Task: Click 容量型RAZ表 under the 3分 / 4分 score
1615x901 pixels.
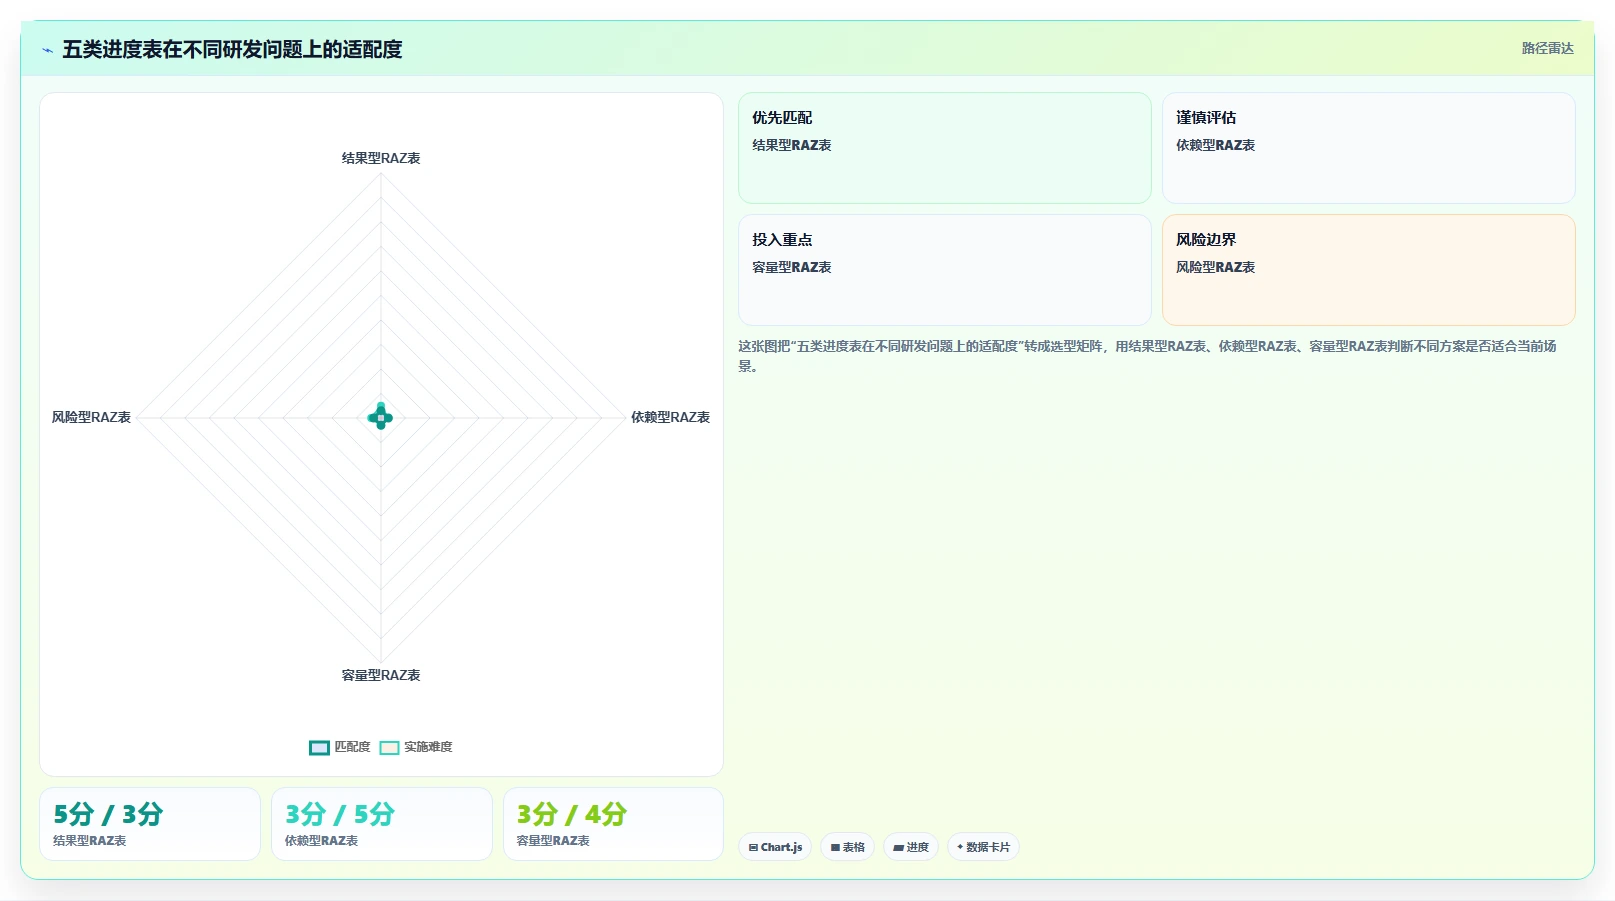Action: pos(553,841)
